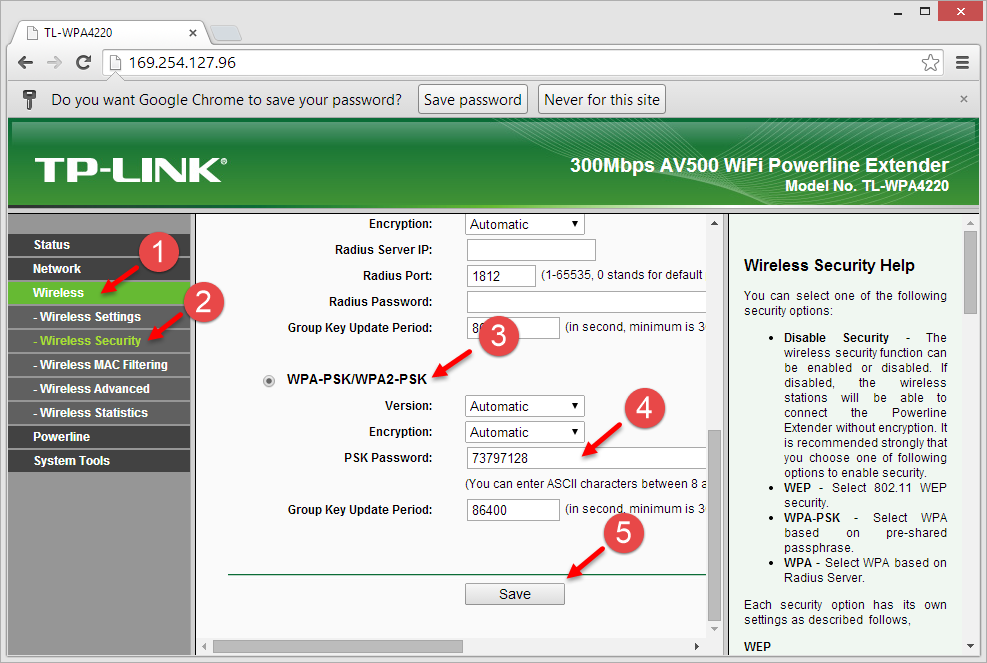Click the PSK Password label
The height and width of the screenshot is (663, 987).
(388, 458)
